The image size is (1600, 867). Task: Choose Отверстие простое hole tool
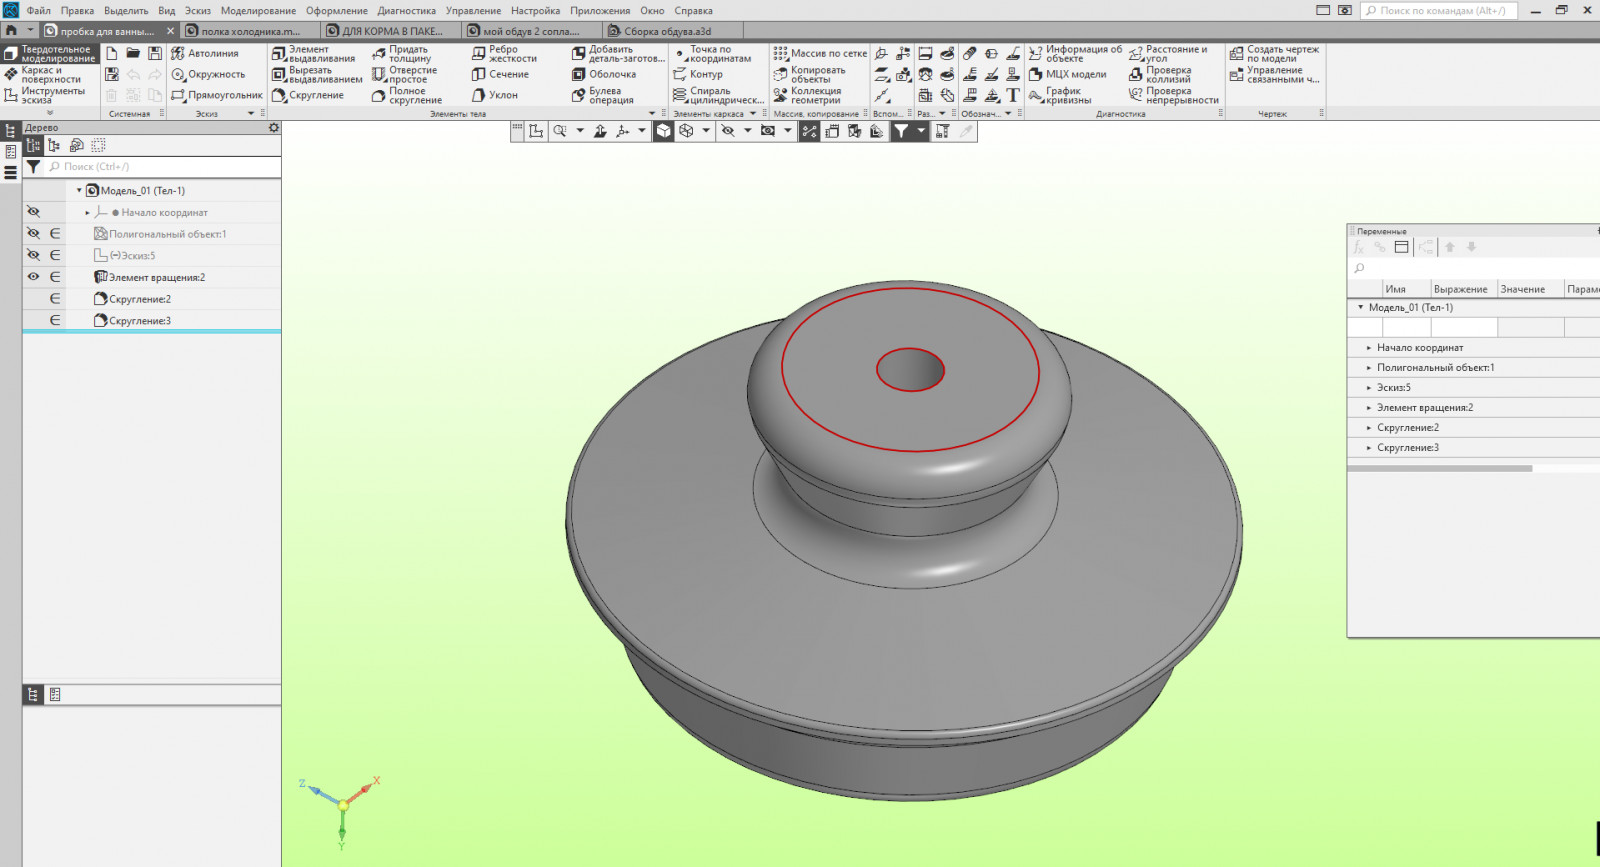point(405,74)
